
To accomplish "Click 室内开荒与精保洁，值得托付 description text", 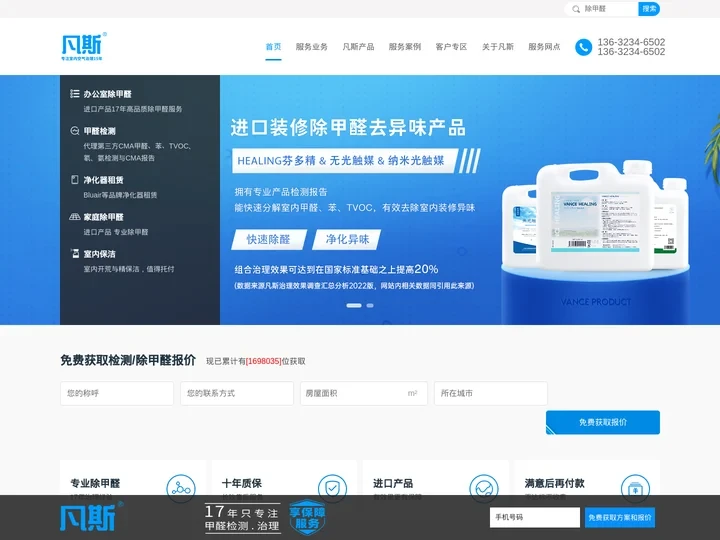I will point(129,269).
